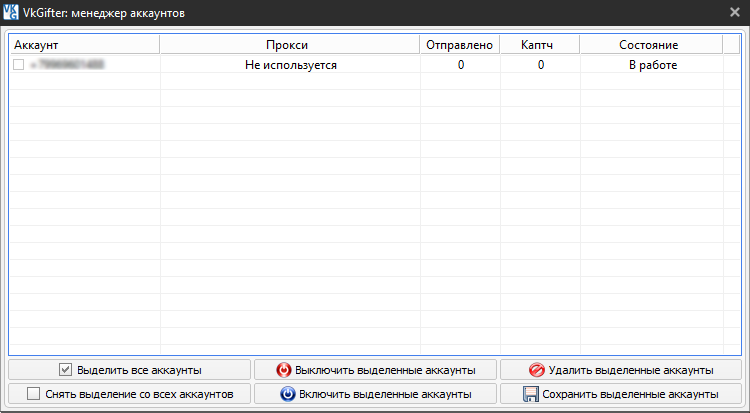750x413 pixels.
Task: Click the Состояние column header
Action: [x=651, y=45]
